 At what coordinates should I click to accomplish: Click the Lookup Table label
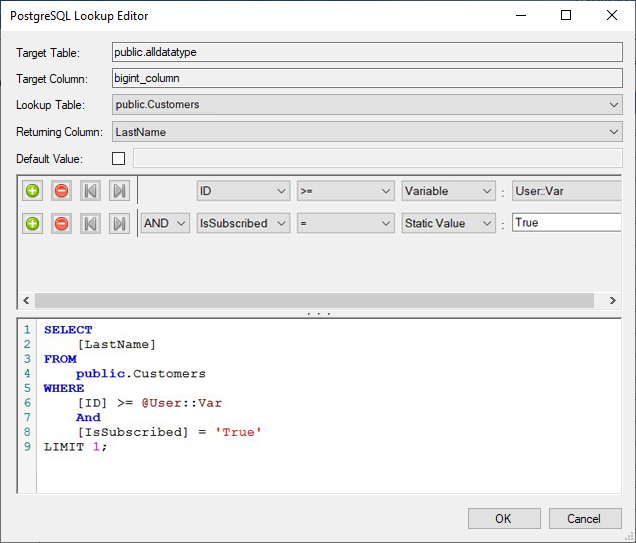[x=50, y=105]
